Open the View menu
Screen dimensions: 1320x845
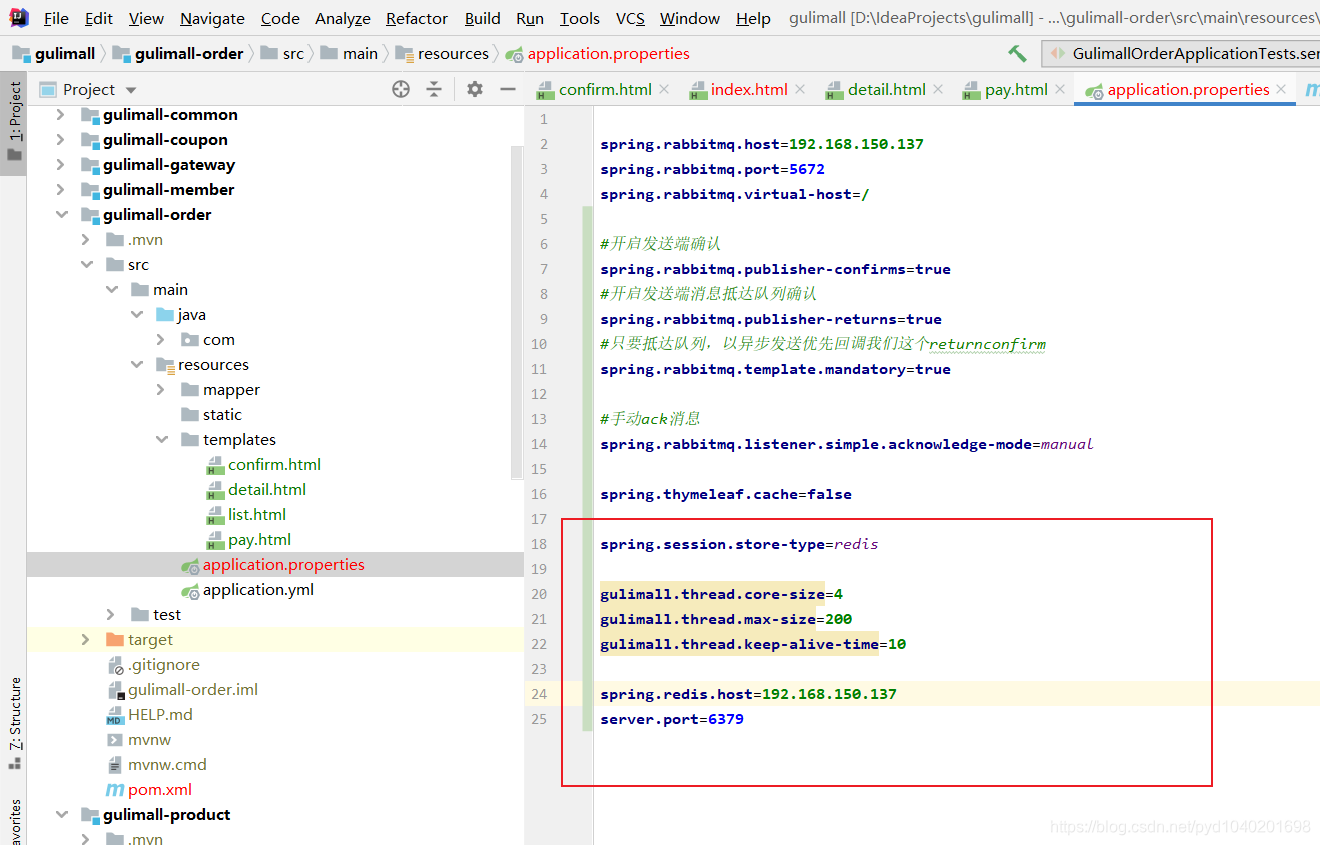point(146,18)
